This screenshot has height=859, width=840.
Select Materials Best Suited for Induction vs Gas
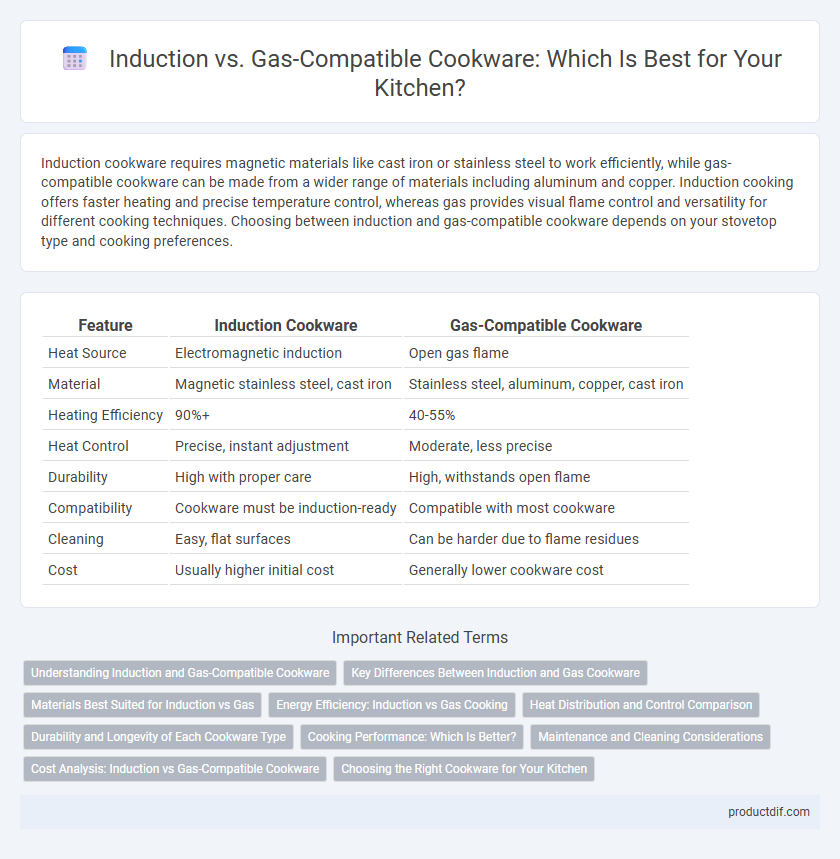142,705
